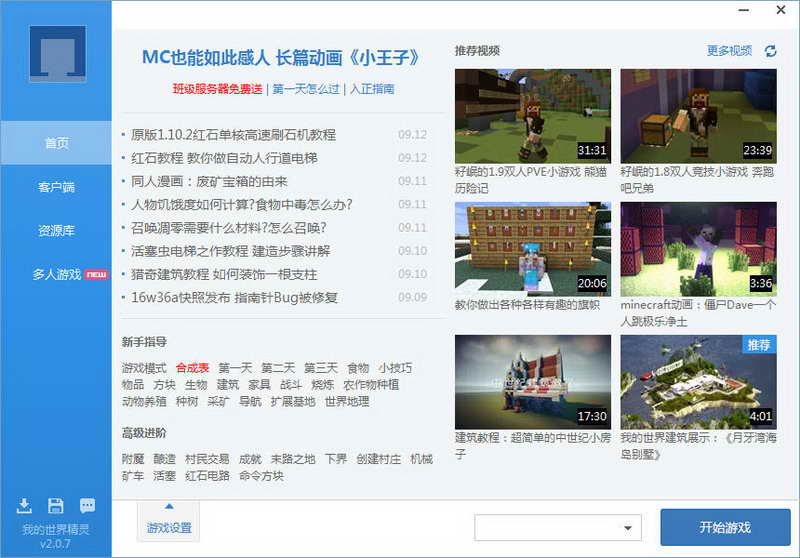Open the 第三天 guide link
800x558 pixels.
coord(321,368)
